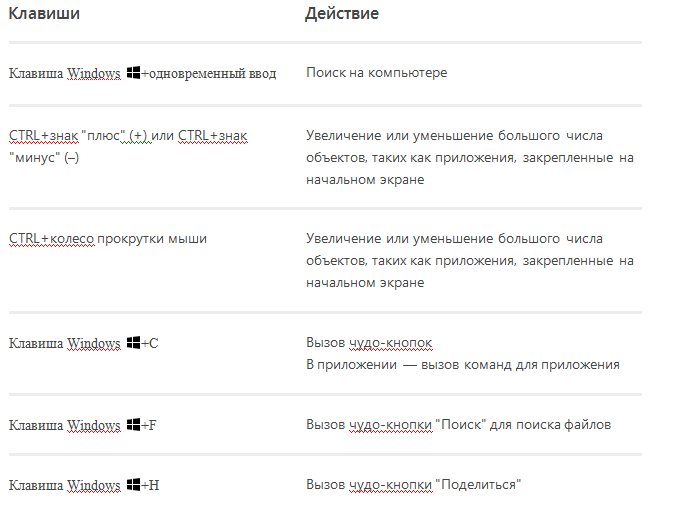Click the Windows logo icon before "+H"

tap(133, 485)
